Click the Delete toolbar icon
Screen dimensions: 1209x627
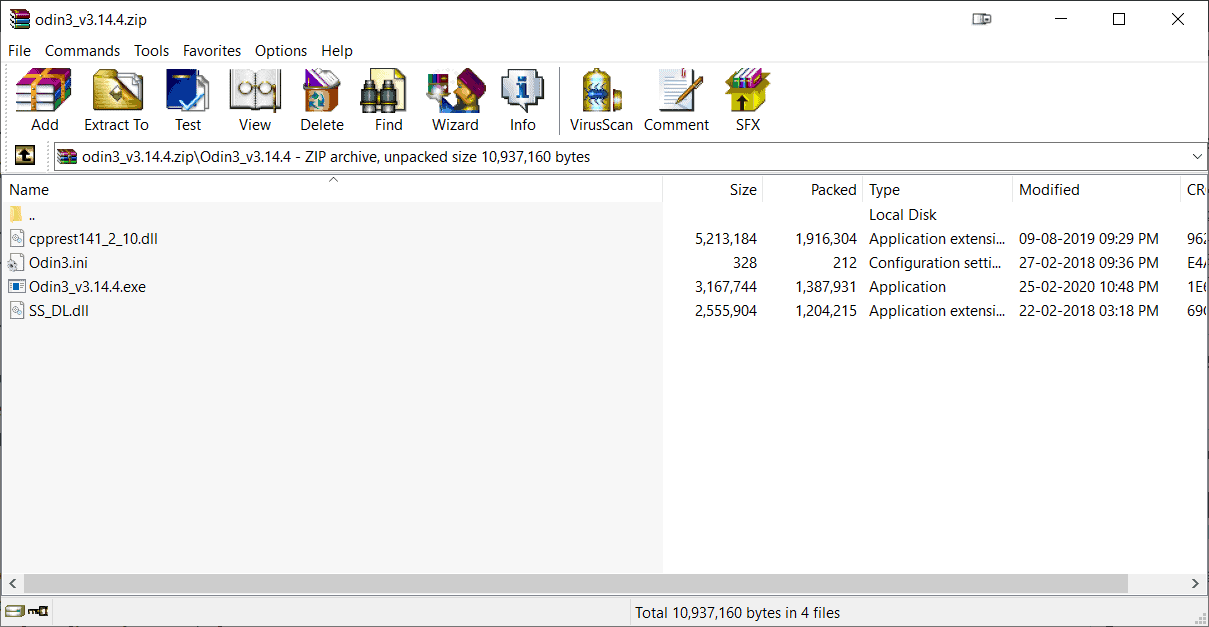tap(322, 101)
